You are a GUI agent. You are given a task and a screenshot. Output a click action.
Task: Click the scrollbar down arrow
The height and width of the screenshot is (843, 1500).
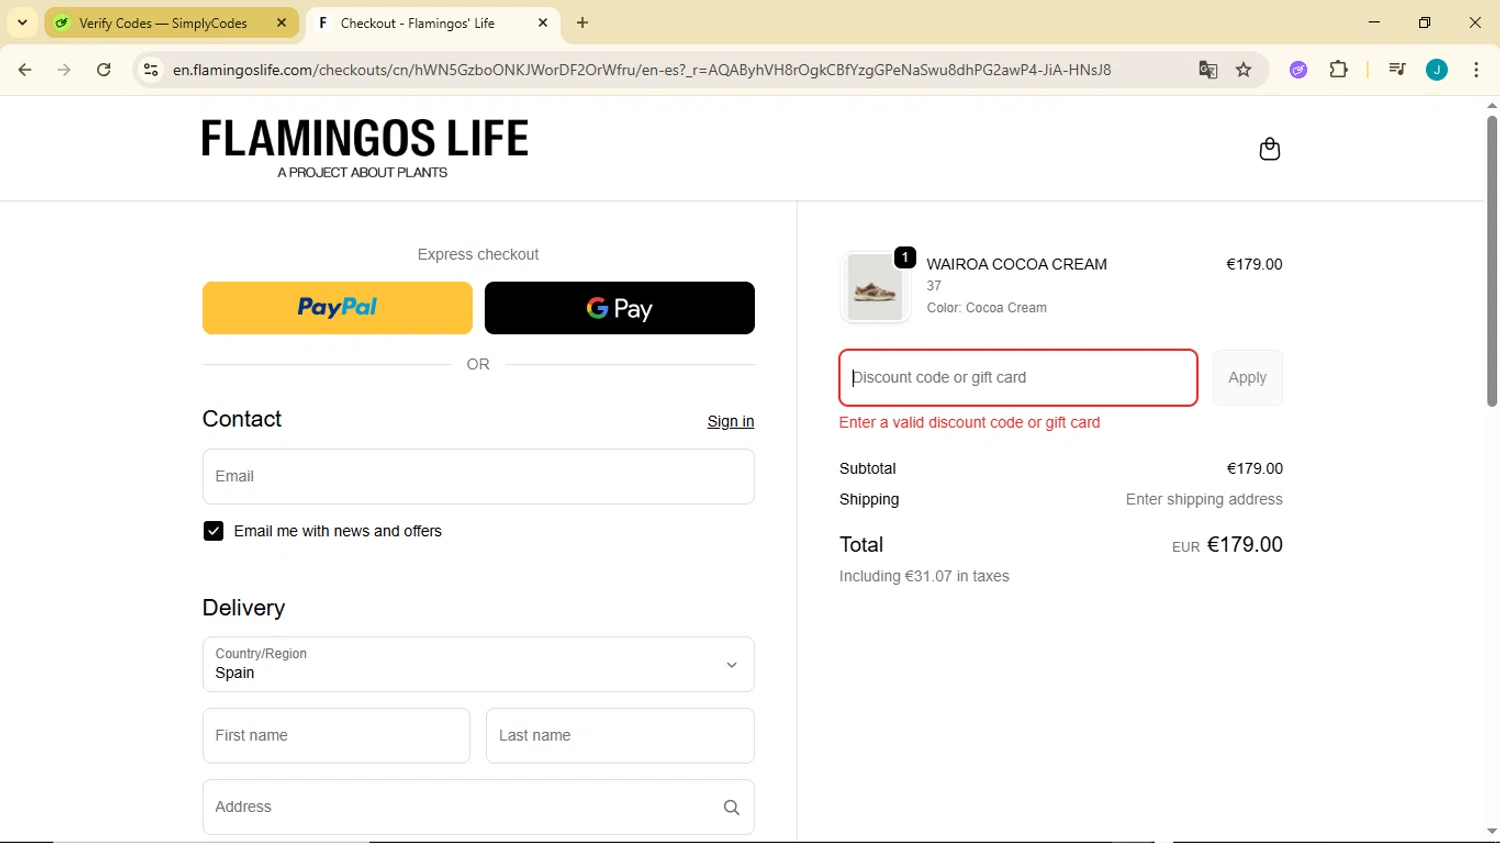pyautogui.click(x=1491, y=832)
